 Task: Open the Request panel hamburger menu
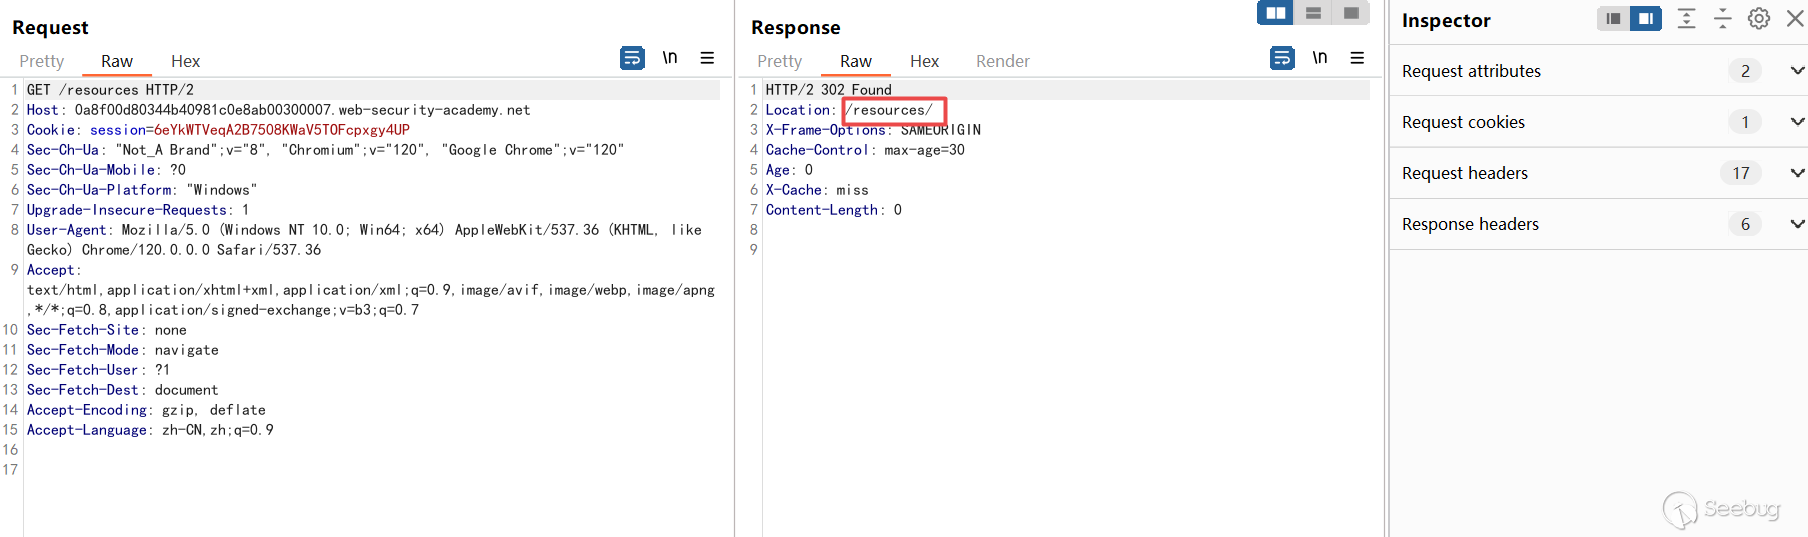click(707, 58)
